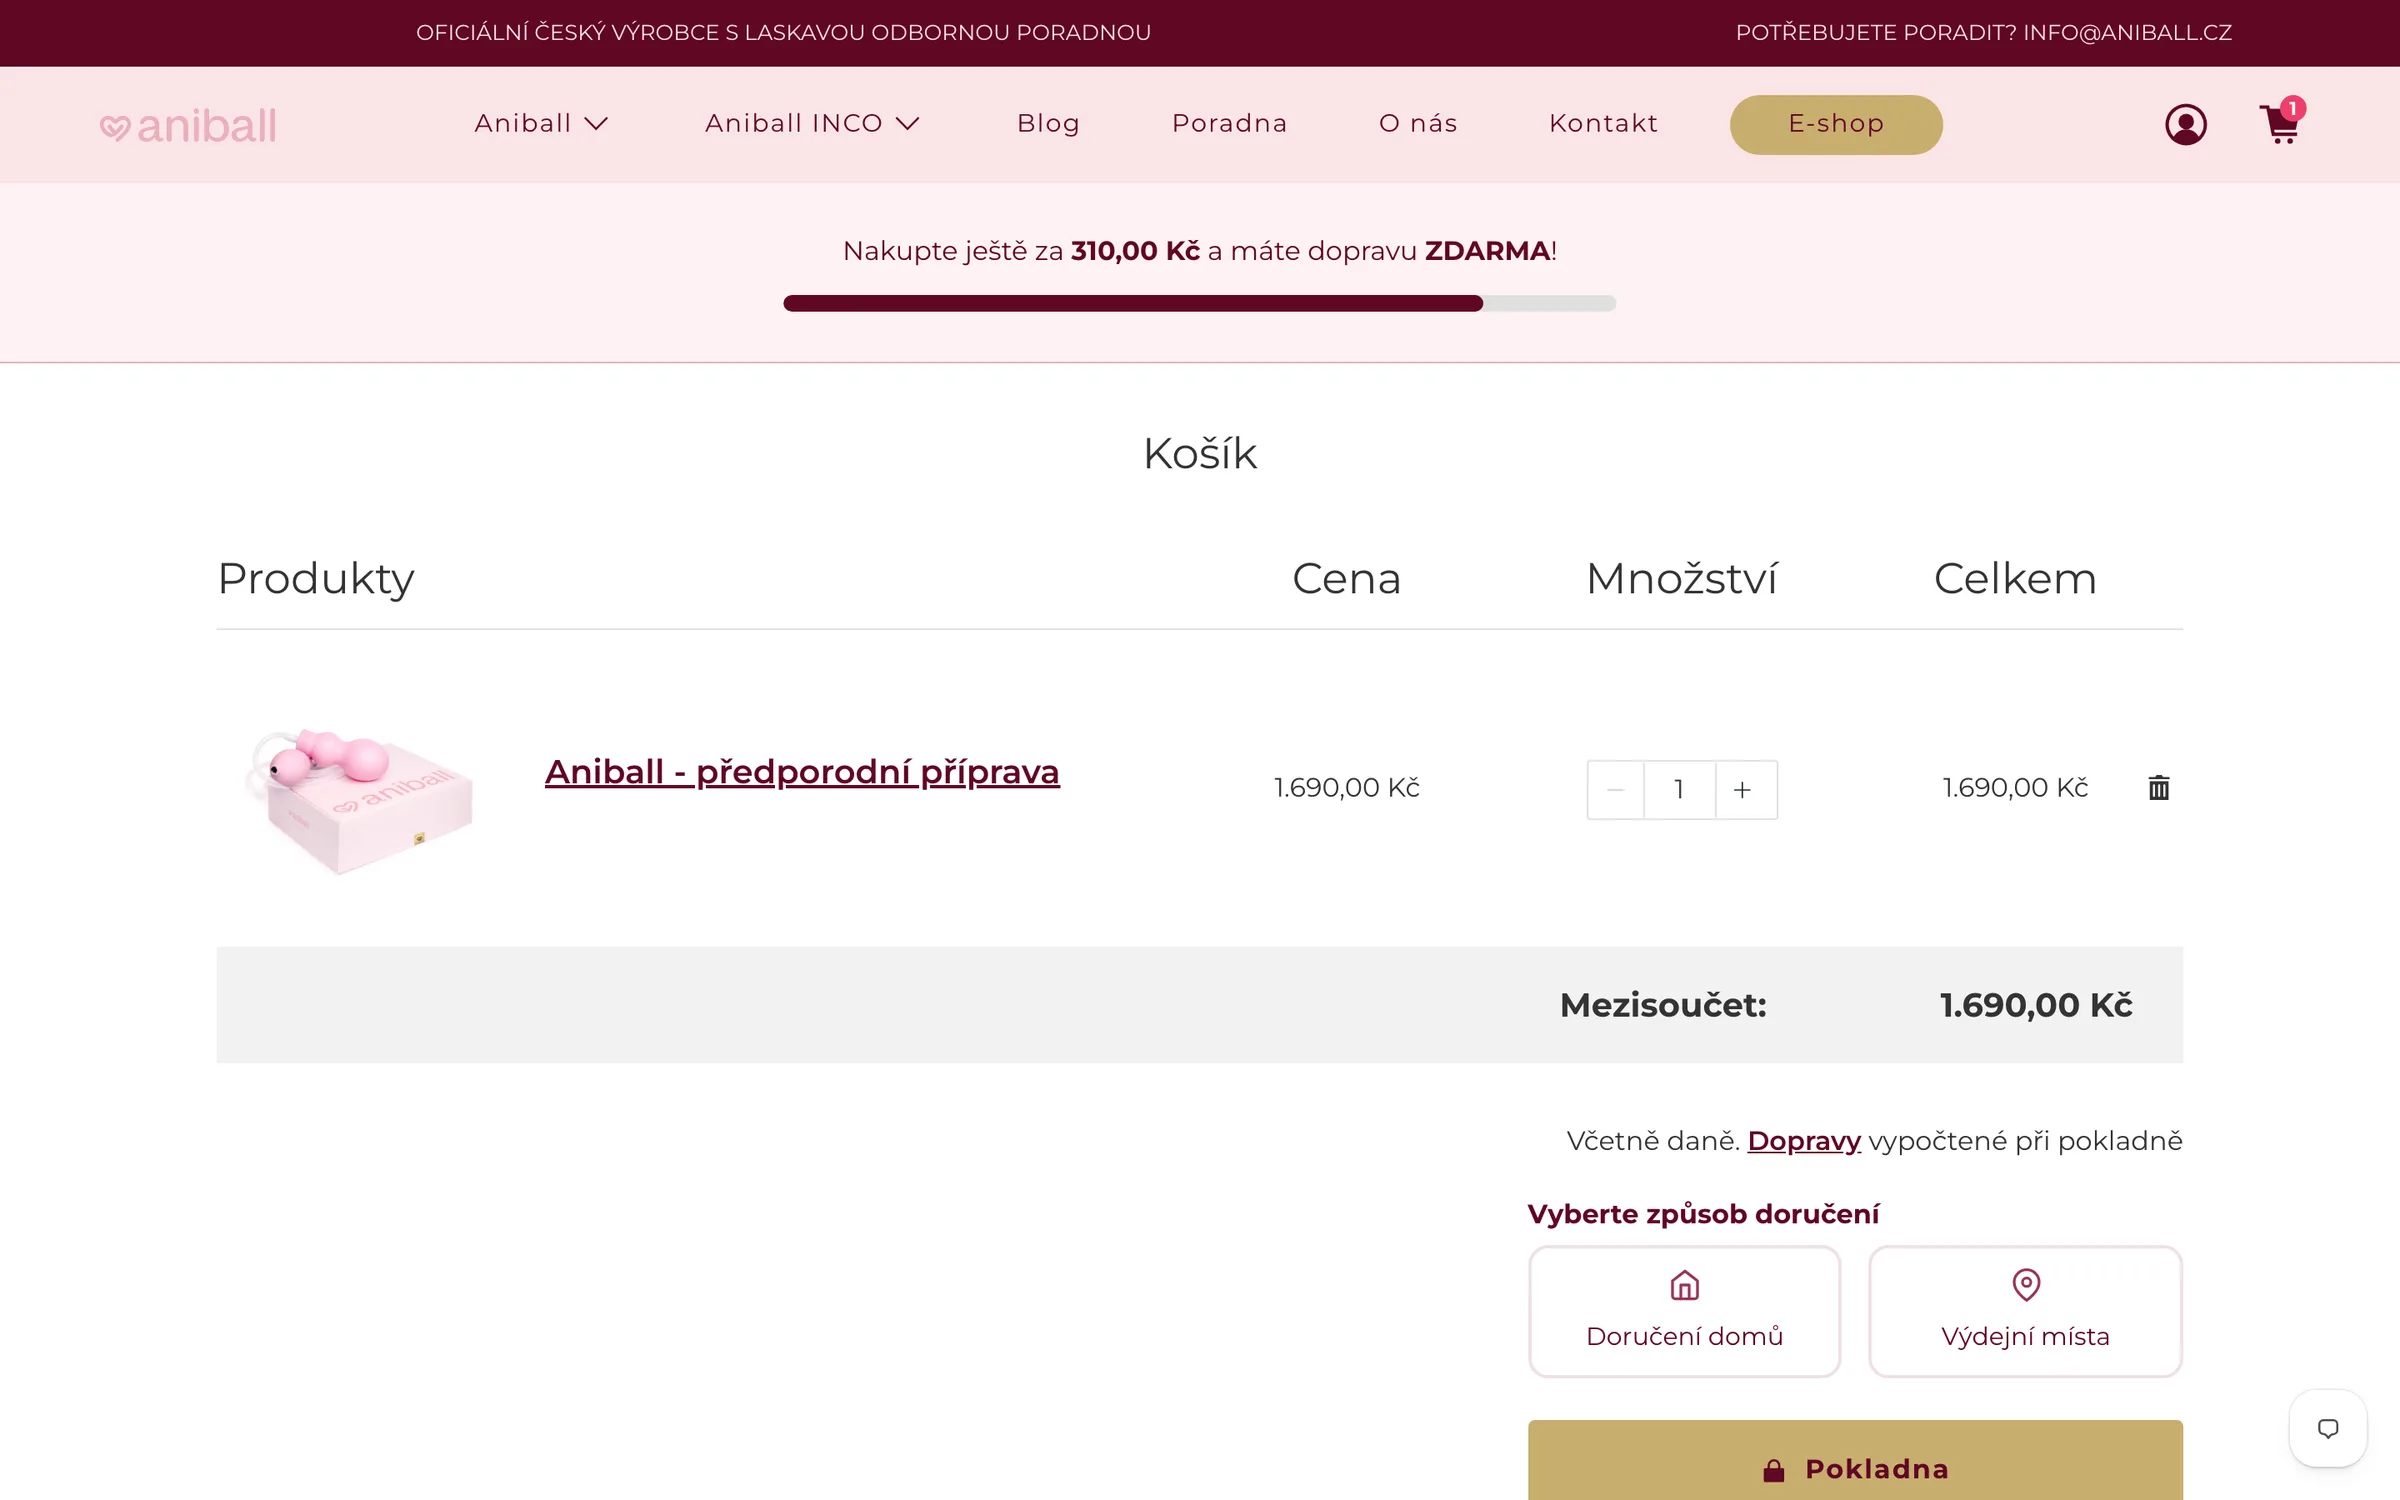Increase quantity with plus button
2400x1500 pixels.
(1743, 790)
